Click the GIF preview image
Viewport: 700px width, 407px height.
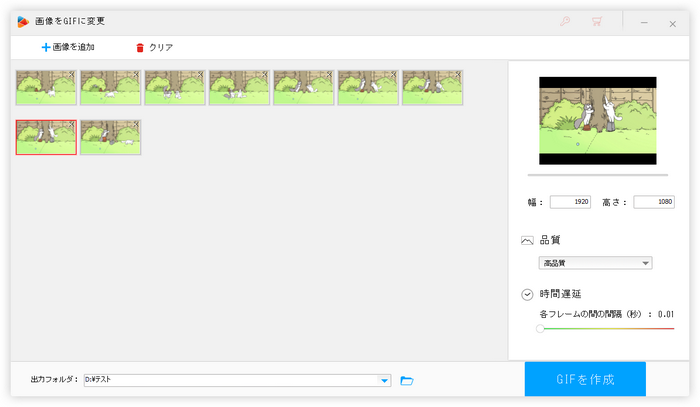point(597,120)
